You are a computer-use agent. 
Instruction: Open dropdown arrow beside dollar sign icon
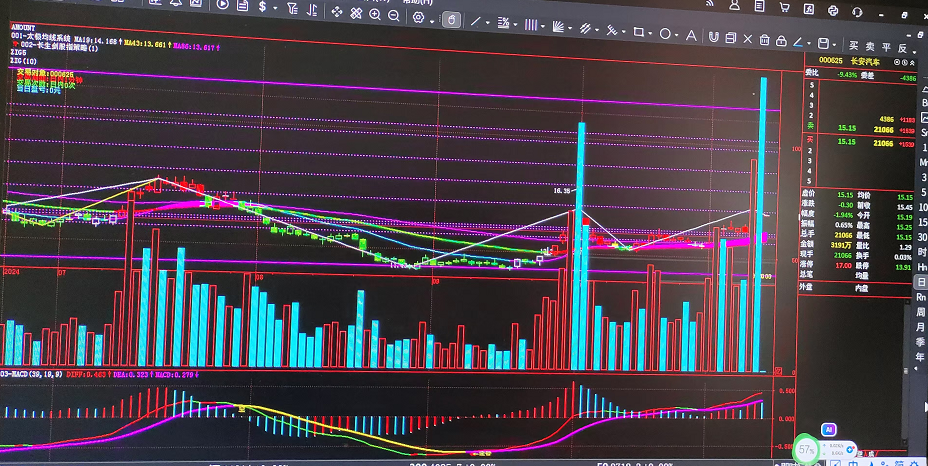pyautogui.click(x=275, y=9)
